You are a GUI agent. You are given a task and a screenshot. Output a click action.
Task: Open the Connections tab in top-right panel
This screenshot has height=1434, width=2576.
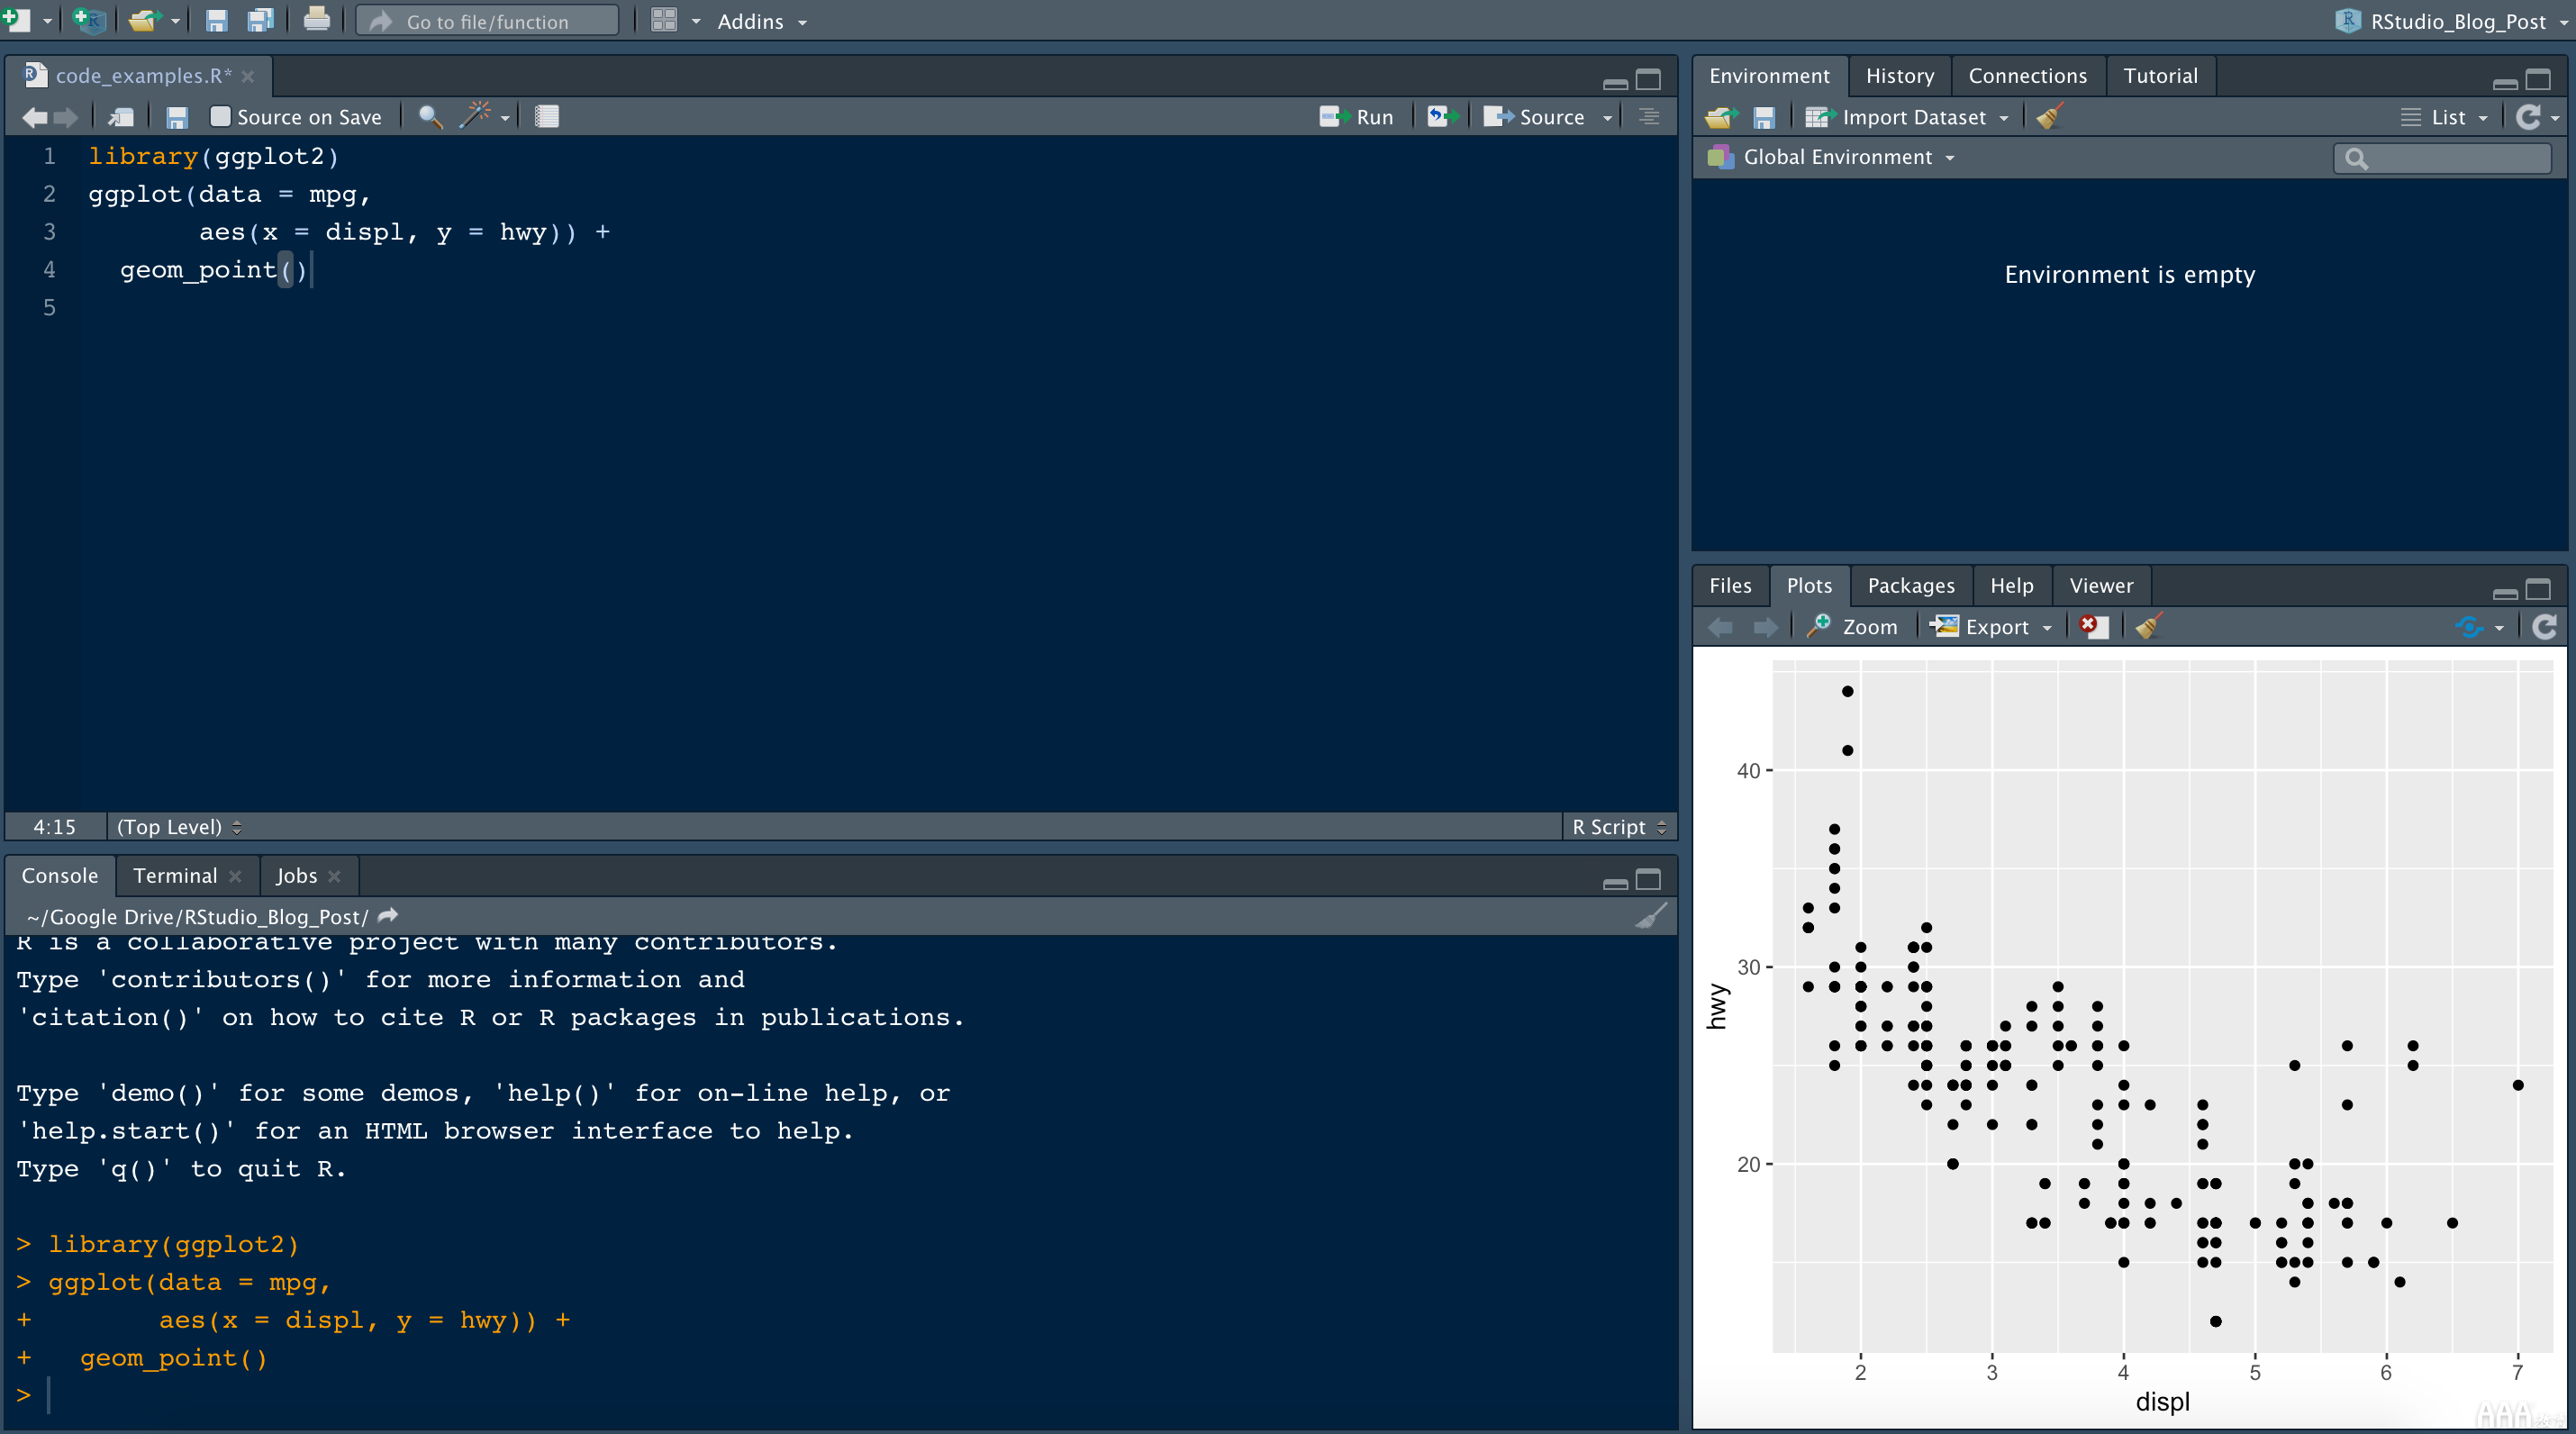click(2028, 74)
